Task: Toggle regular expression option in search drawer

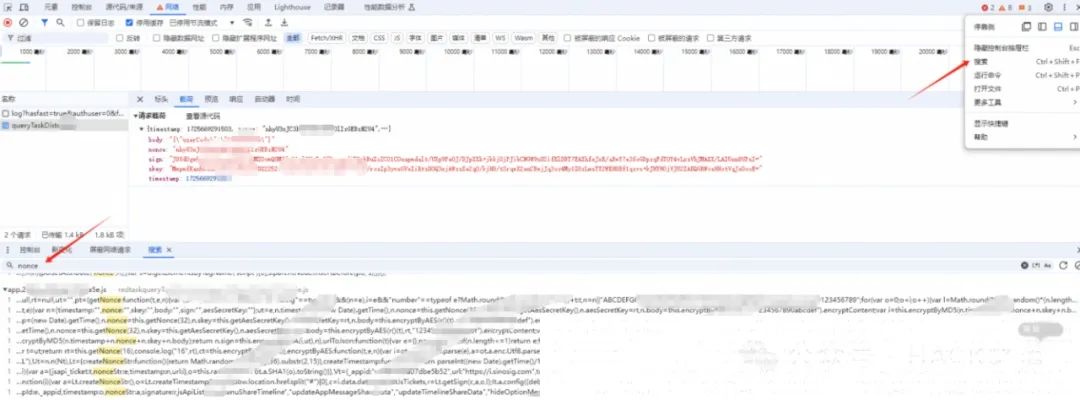Action: [x=1036, y=265]
